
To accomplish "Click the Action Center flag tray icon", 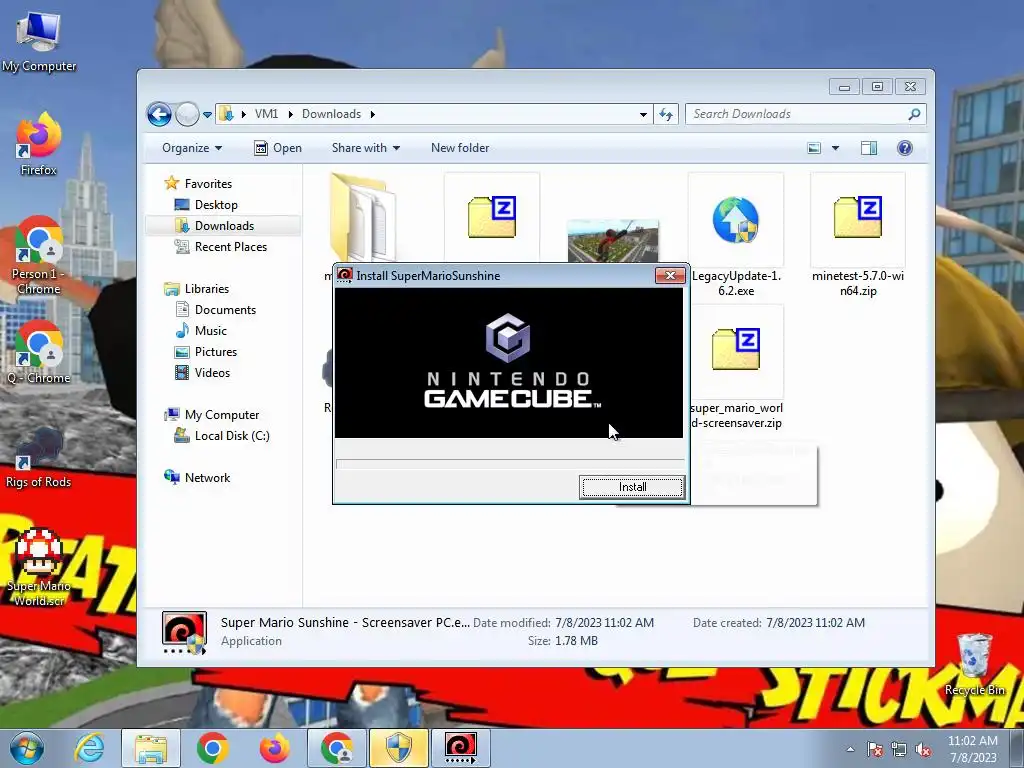I will click(x=875, y=749).
